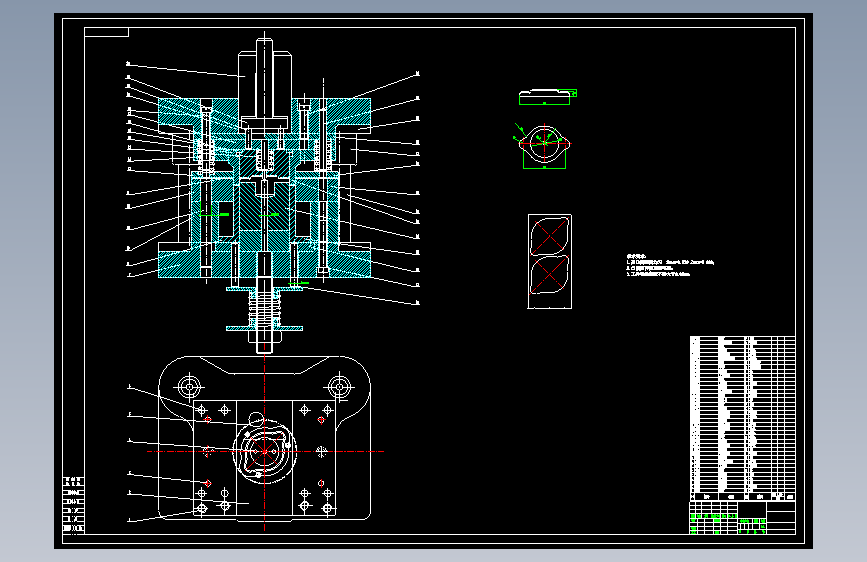Click the empty label box at frame's top-left

(107, 32)
